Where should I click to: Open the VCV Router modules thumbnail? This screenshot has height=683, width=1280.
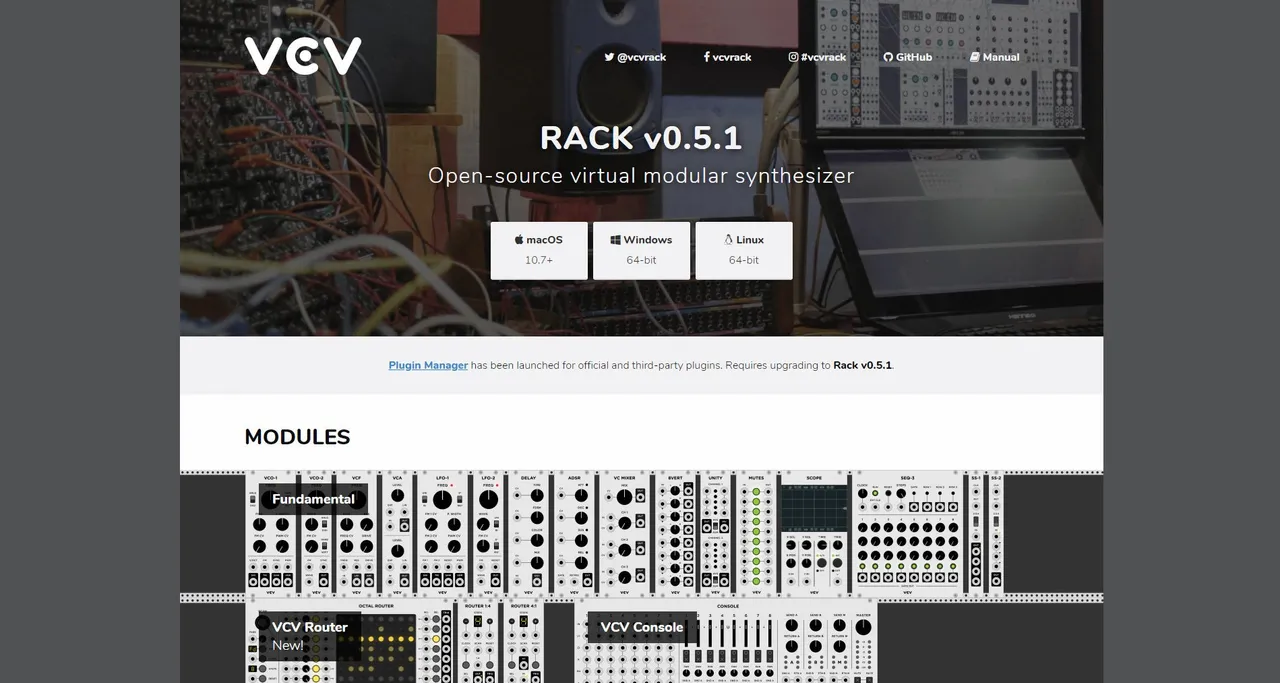click(394, 642)
